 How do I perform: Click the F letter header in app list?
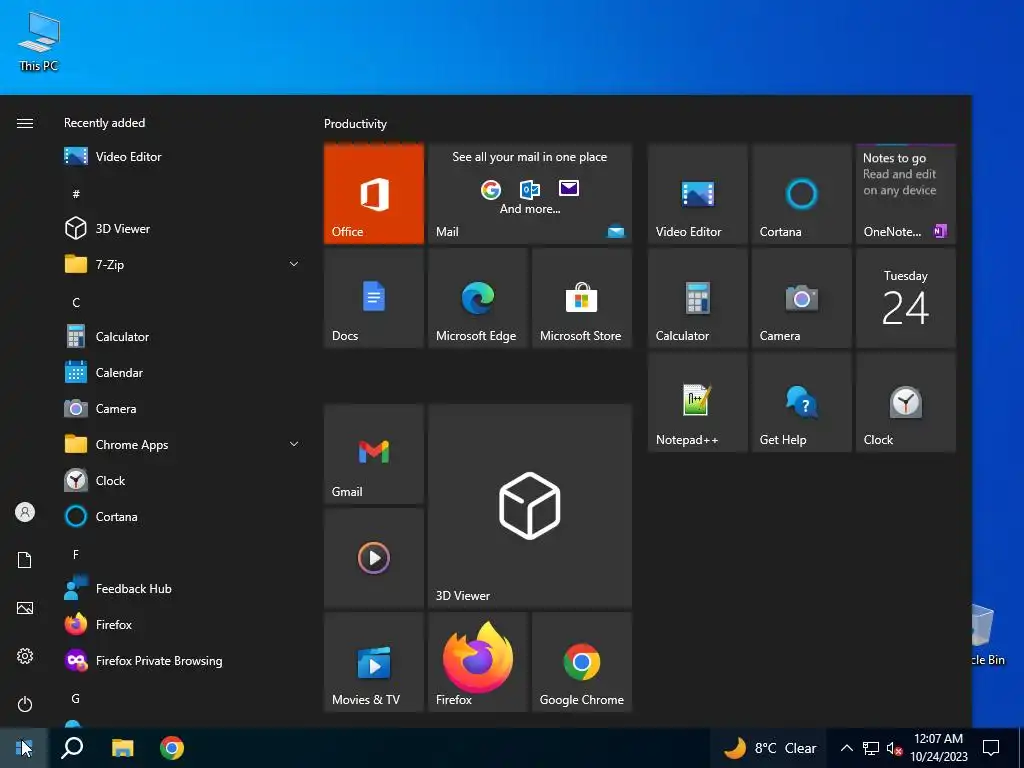pos(76,554)
